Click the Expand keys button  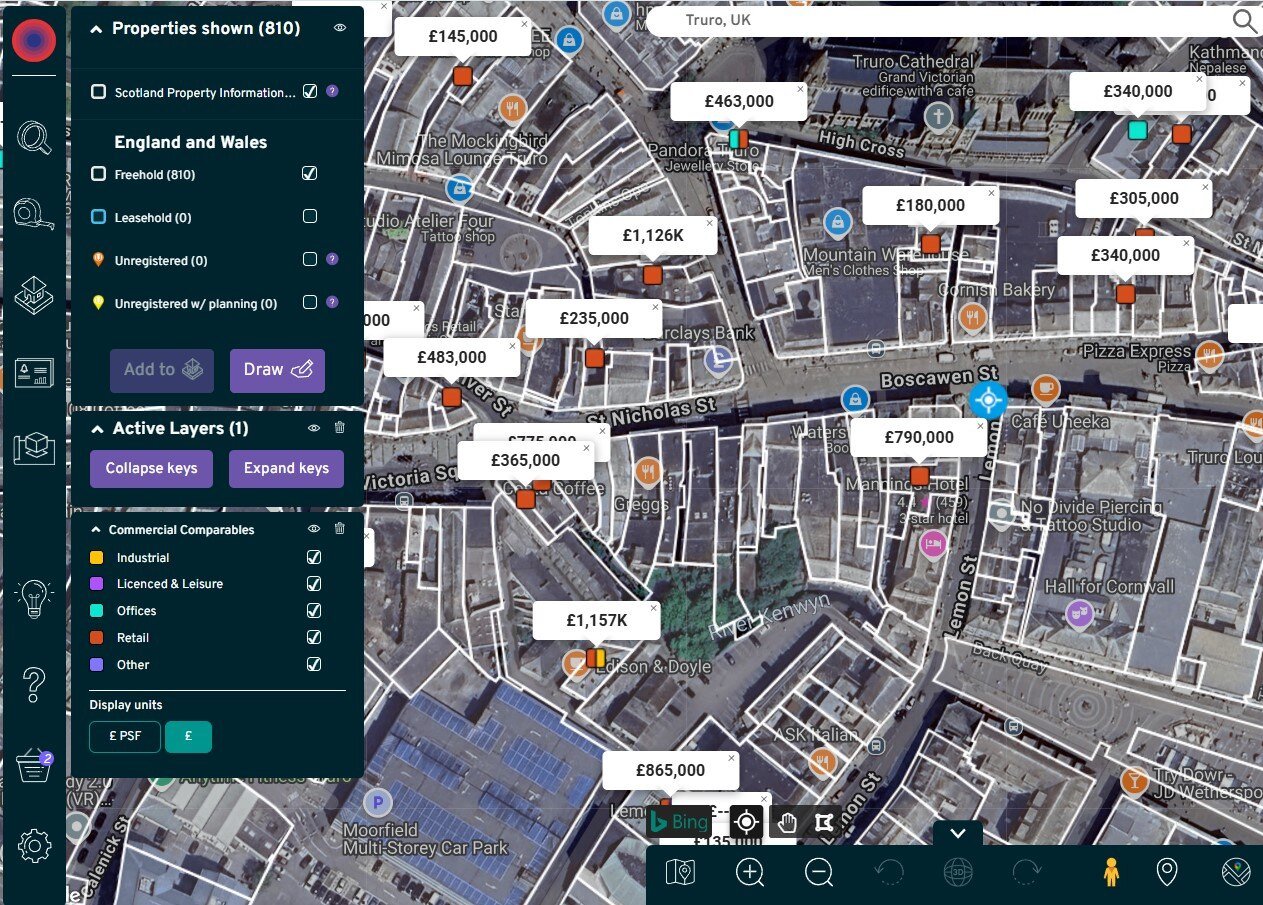(286, 468)
